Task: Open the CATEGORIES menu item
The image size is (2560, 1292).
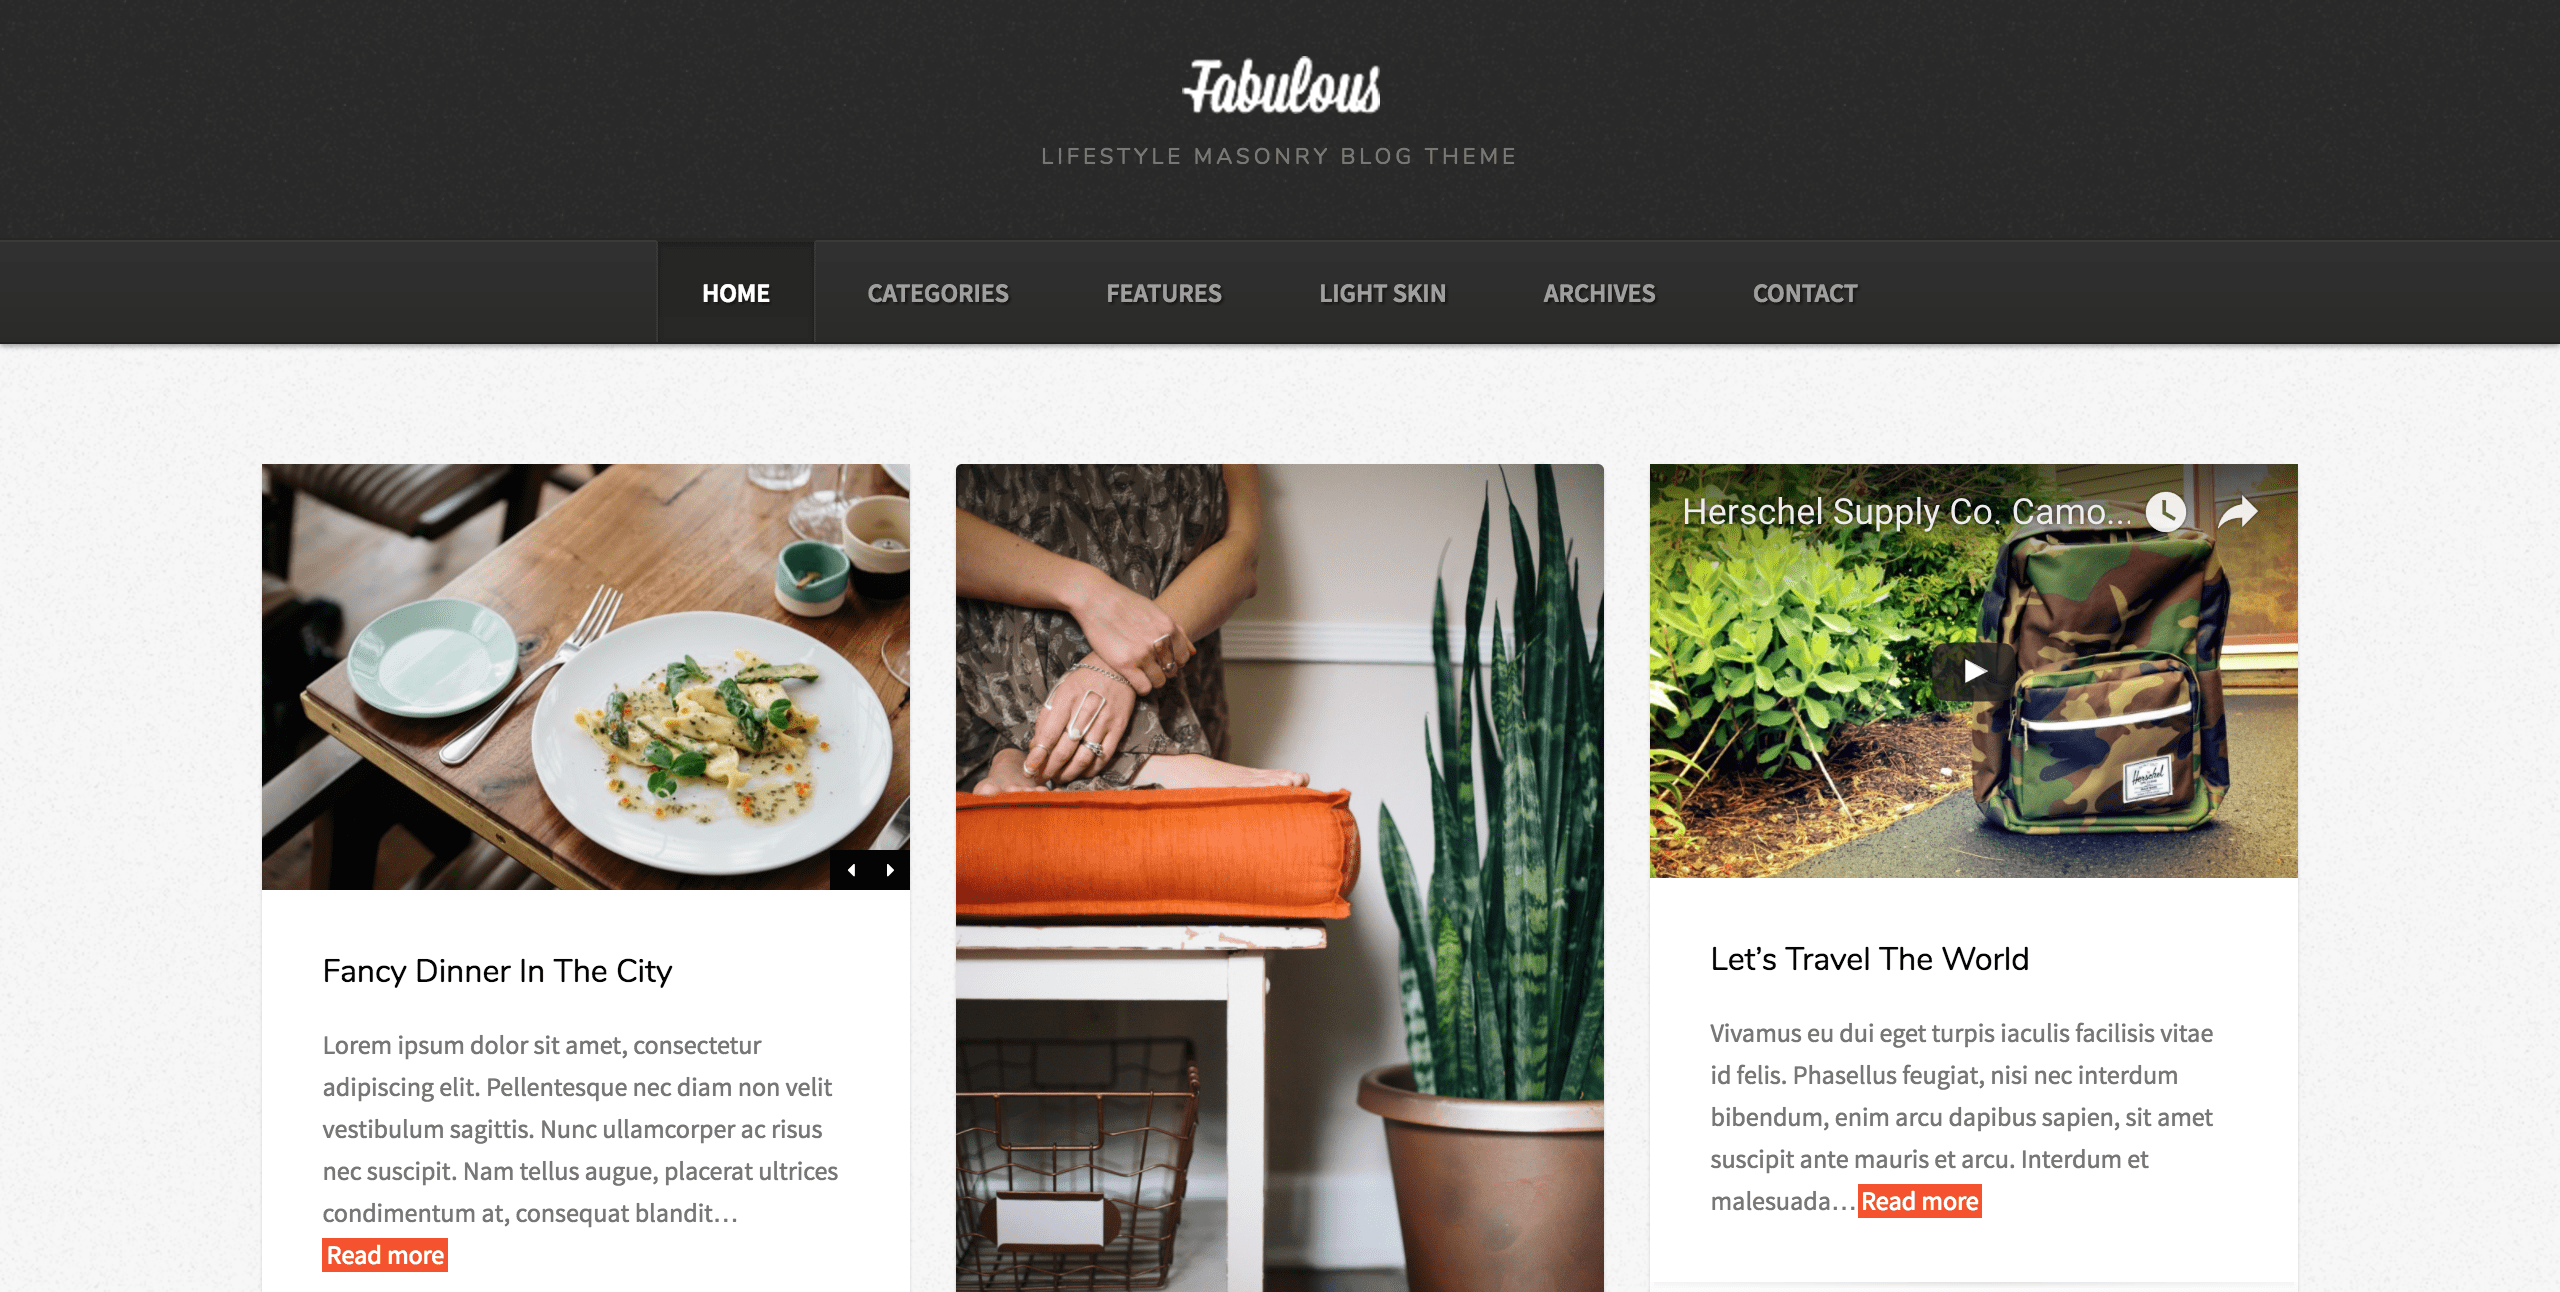Action: click(939, 292)
